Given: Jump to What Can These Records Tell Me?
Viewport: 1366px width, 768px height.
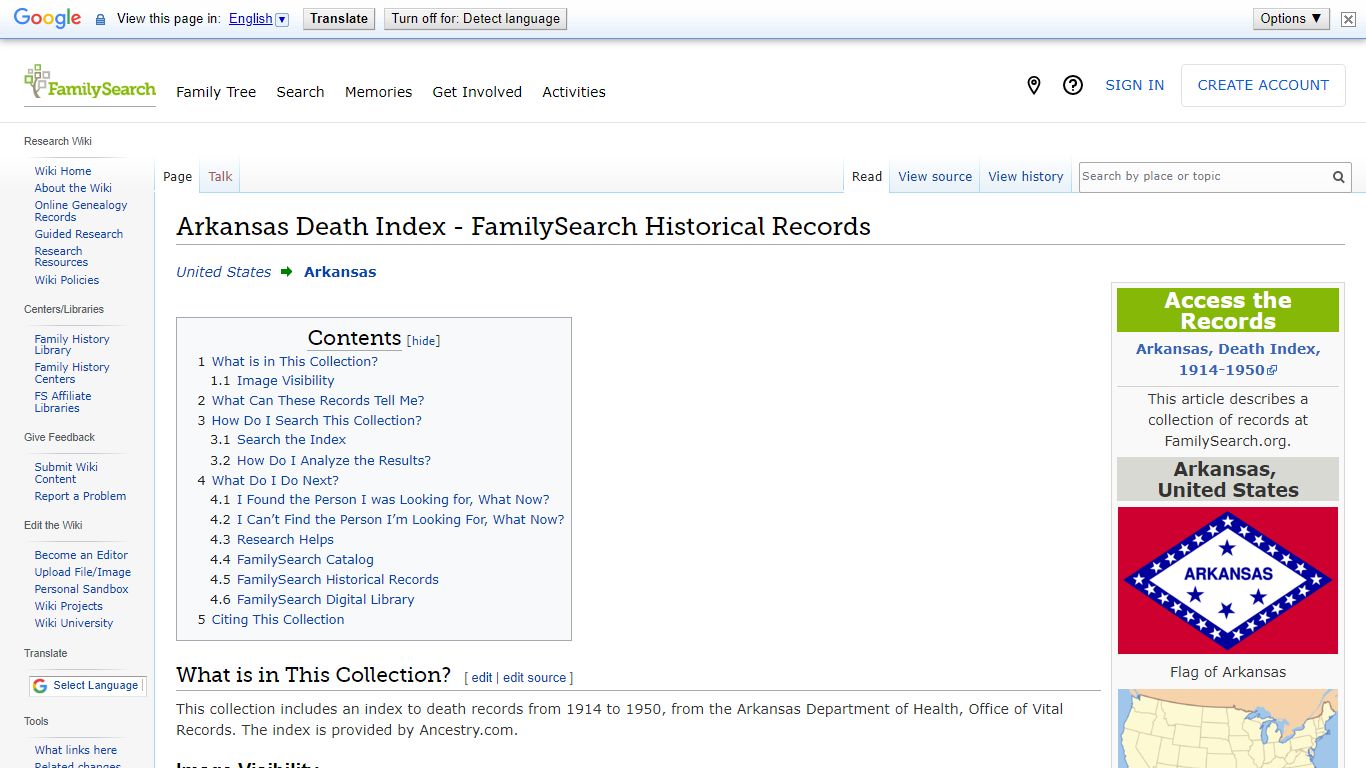Looking at the screenshot, I should click(318, 401).
